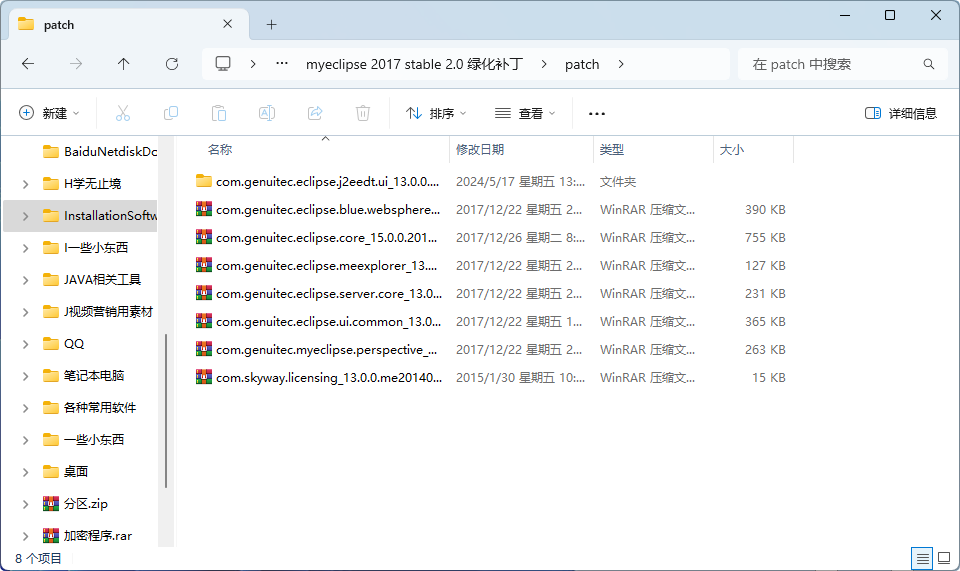960x571 pixels.
Task: Select BaiduNetdiskDownload folder in sidebar
Action: tap(100, 152)
